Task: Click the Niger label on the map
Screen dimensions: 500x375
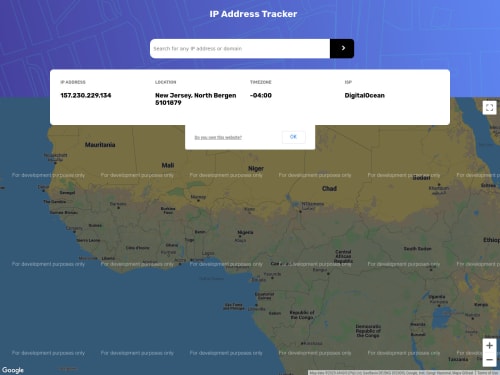Action: (x=256, y=168)
